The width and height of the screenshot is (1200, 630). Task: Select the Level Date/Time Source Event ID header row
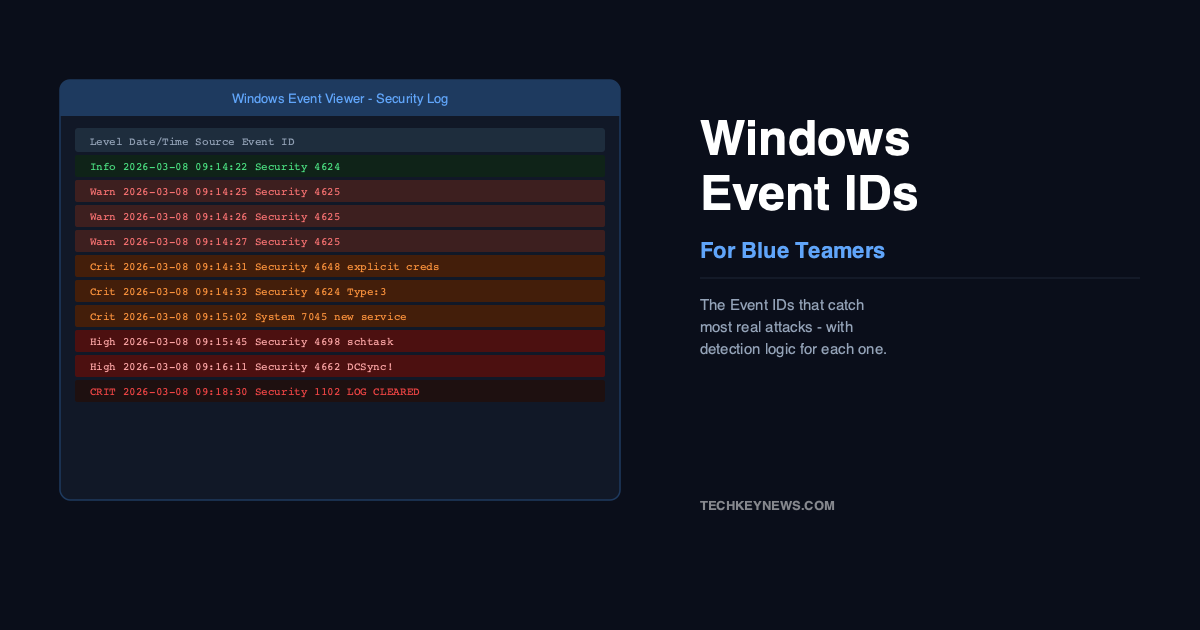pos(340,141)
